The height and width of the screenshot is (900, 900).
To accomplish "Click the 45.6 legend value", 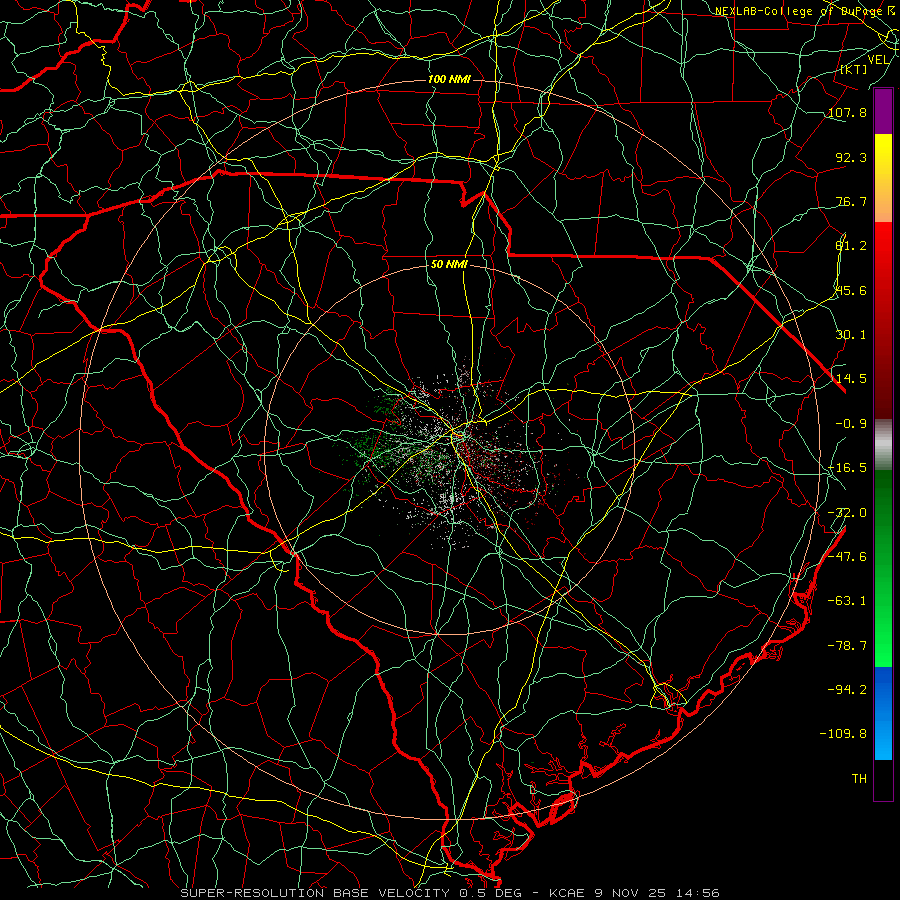I will click(x=851, y=290).
